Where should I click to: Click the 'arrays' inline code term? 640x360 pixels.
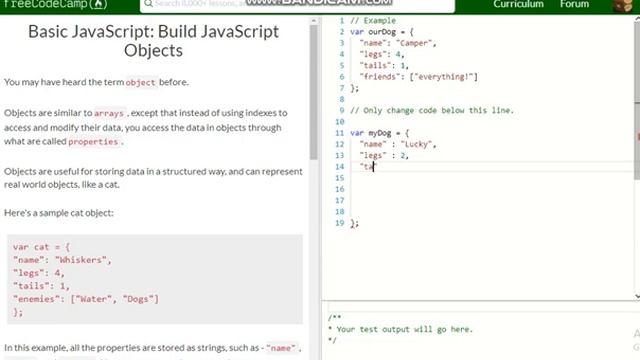[109, 113]
